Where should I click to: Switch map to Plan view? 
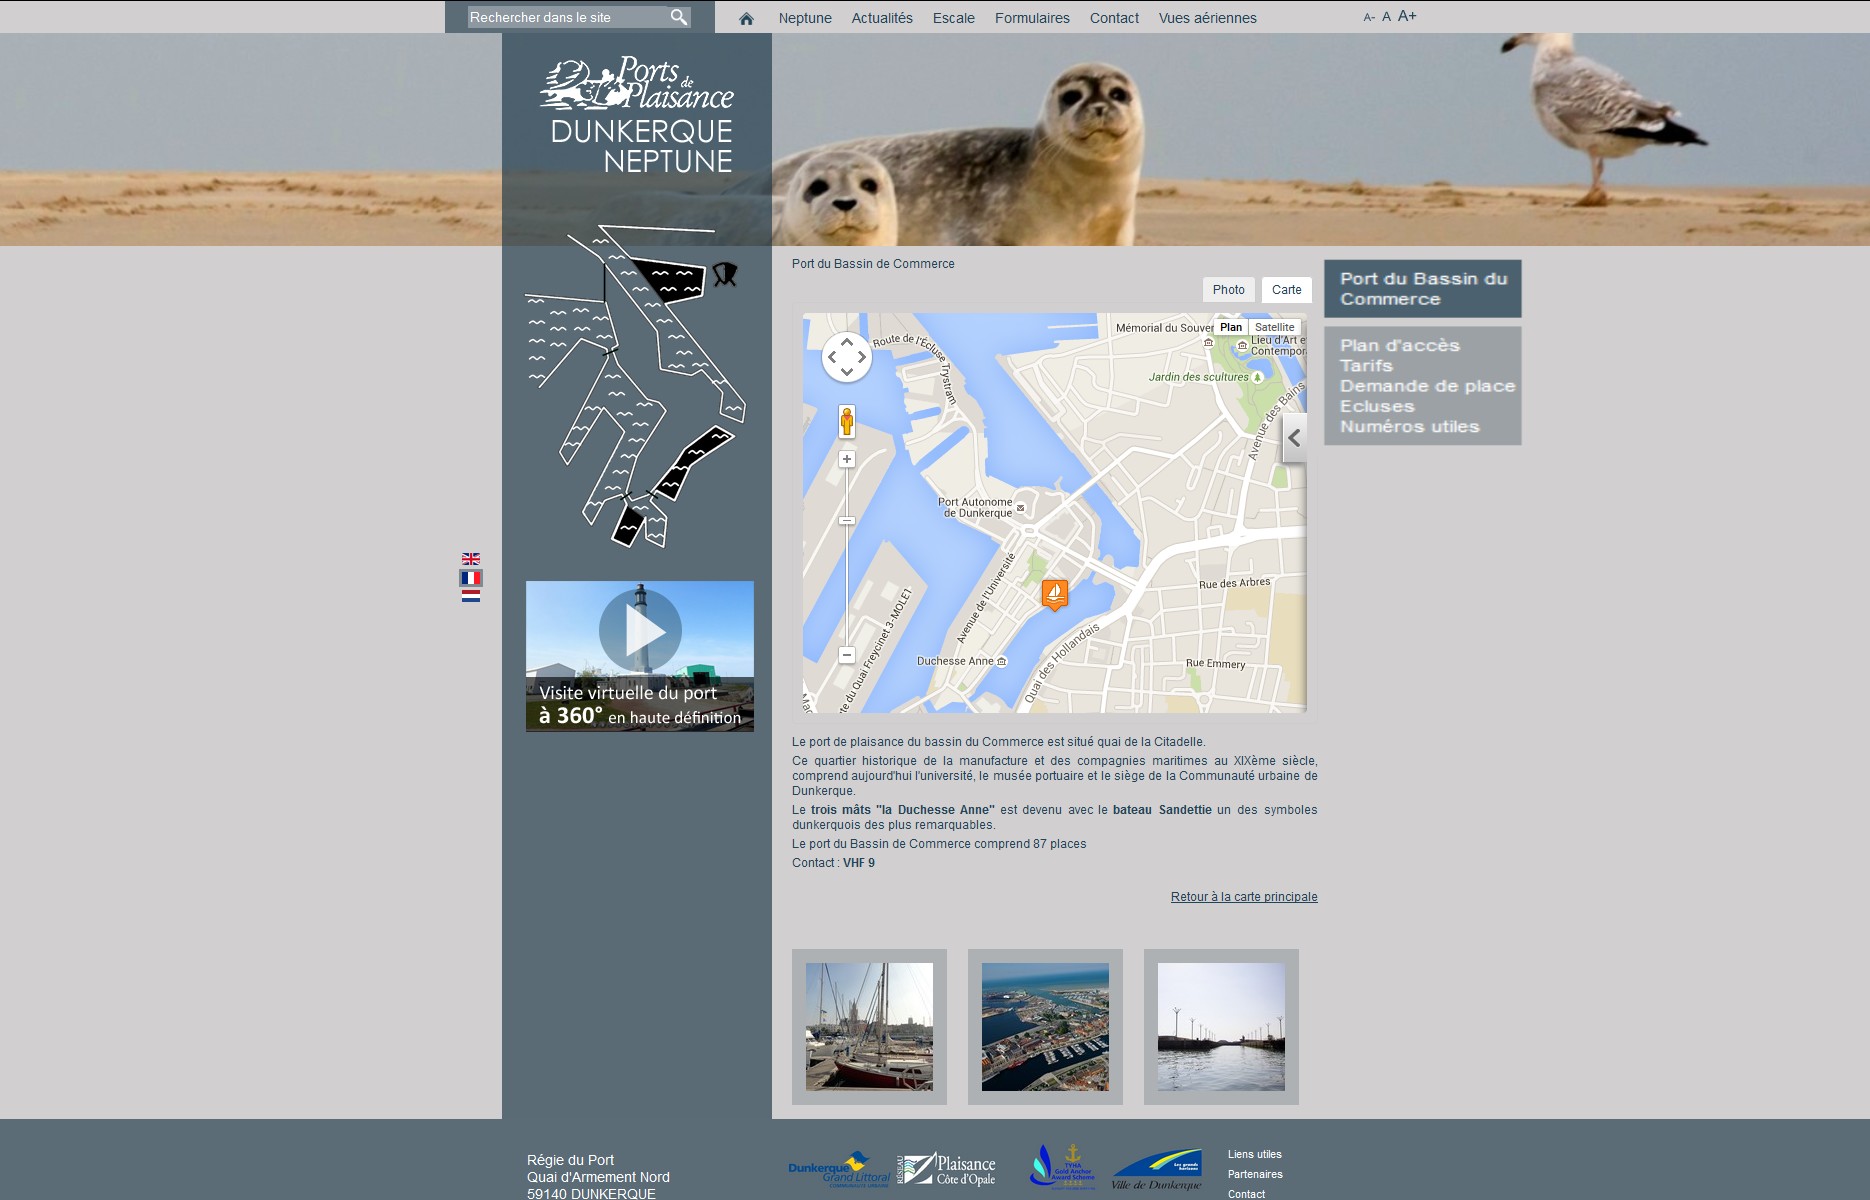click(x=1231, y=327)
